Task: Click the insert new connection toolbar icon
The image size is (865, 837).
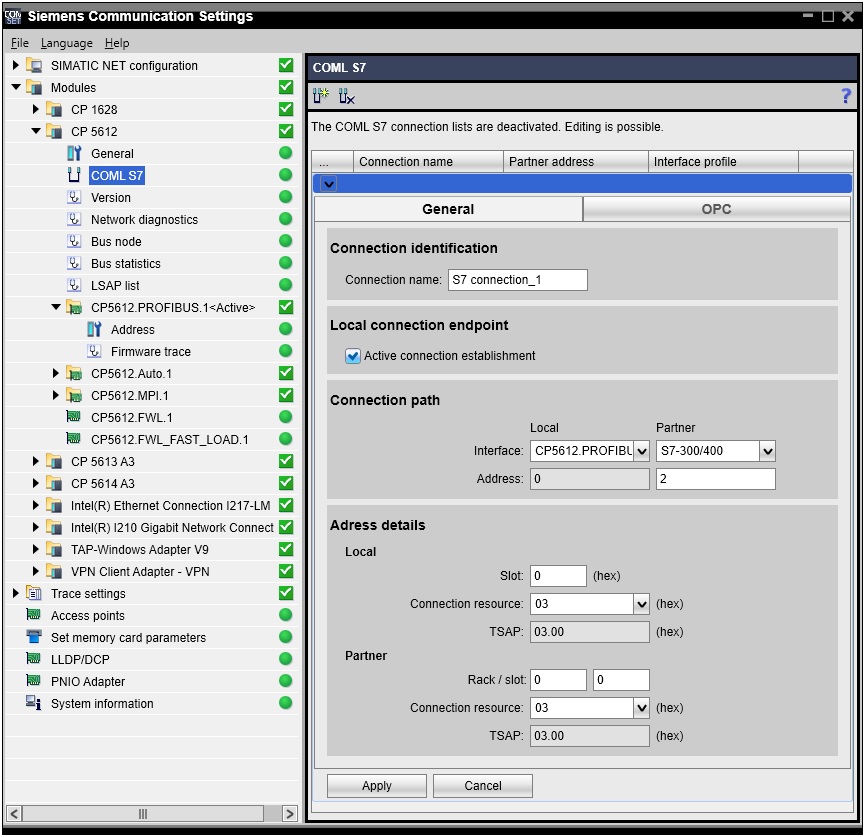Action: [321, 96]
